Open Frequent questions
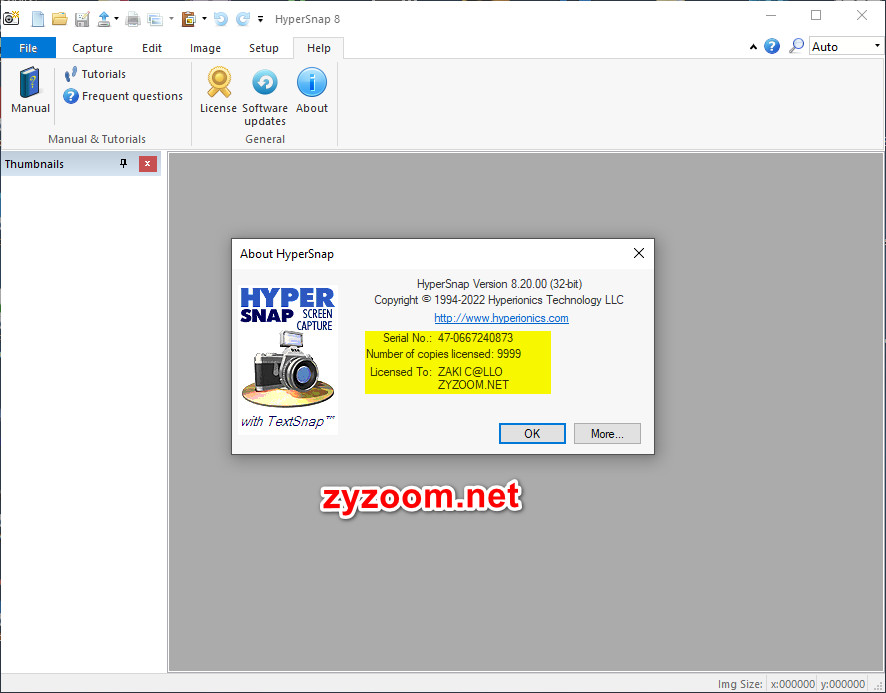Screen dimensions: 886x693 pyautogui.click(x=123, y=96)
